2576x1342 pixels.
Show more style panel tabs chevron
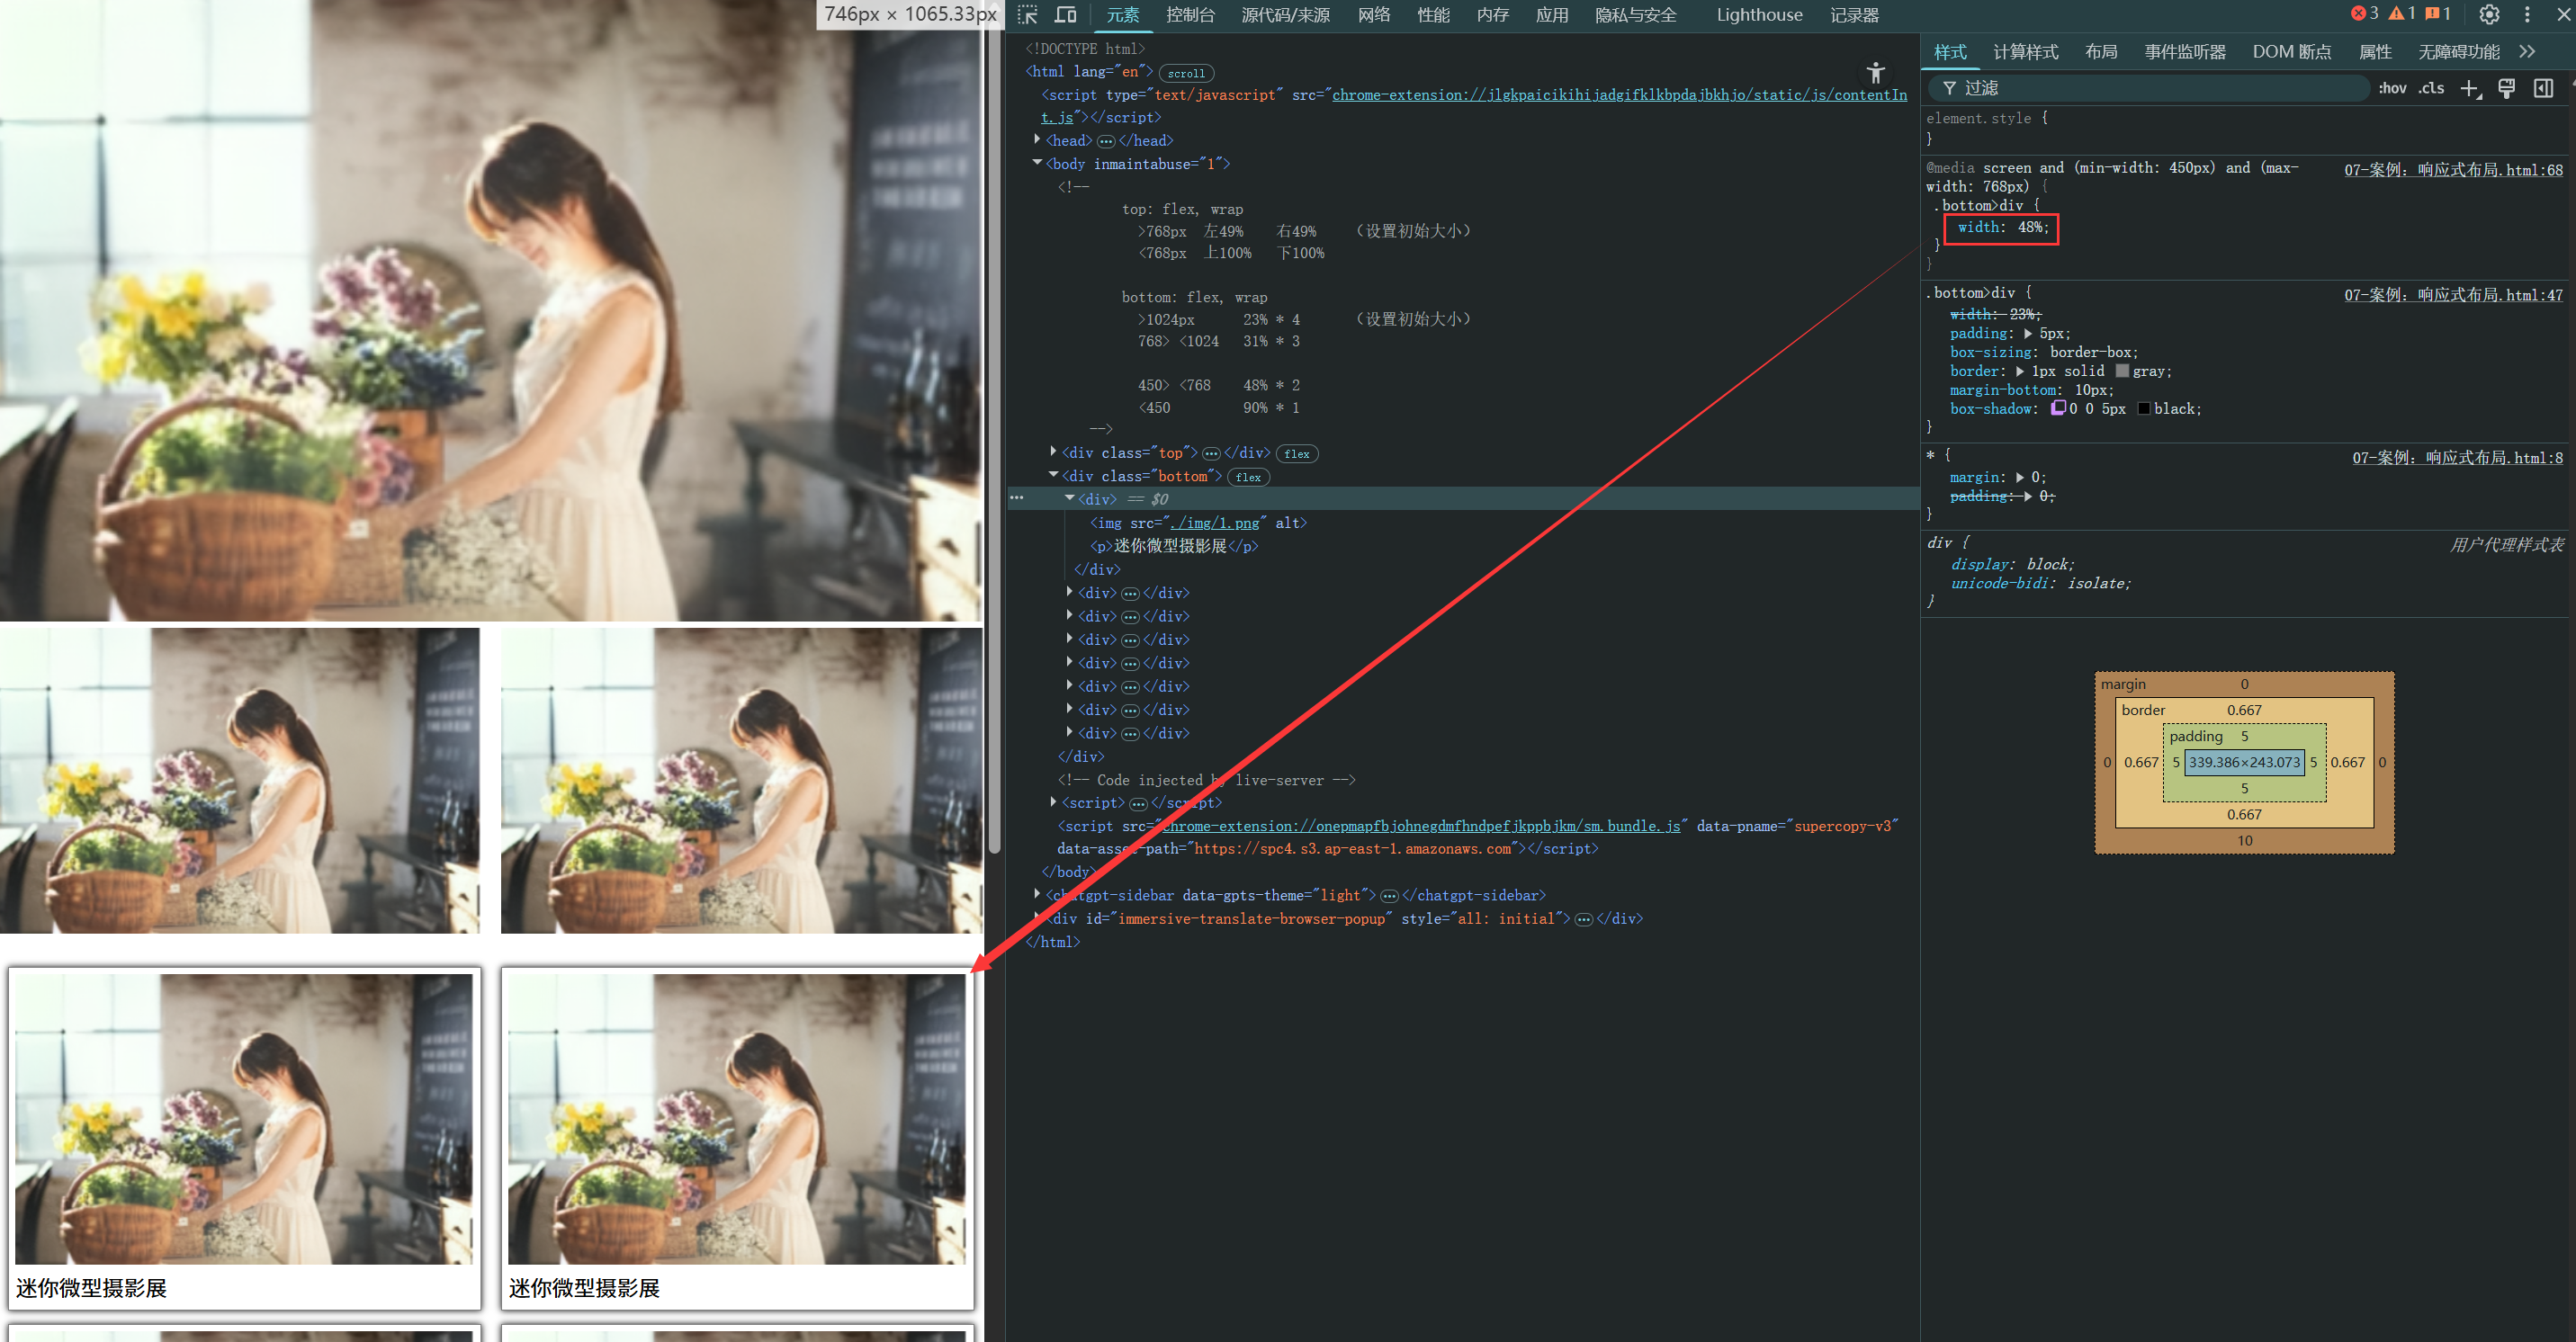pos(2527,52)
